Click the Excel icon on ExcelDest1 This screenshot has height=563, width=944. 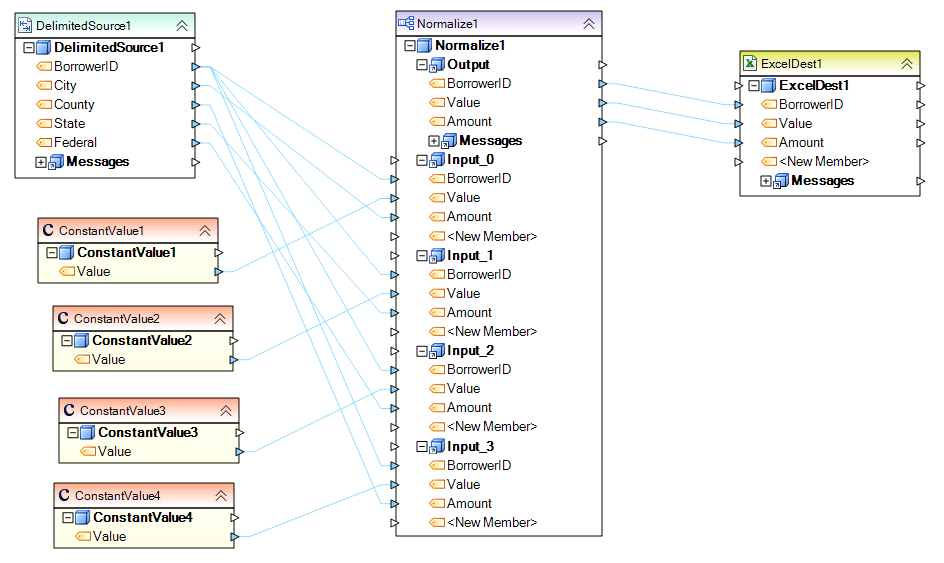pos(750,63)
